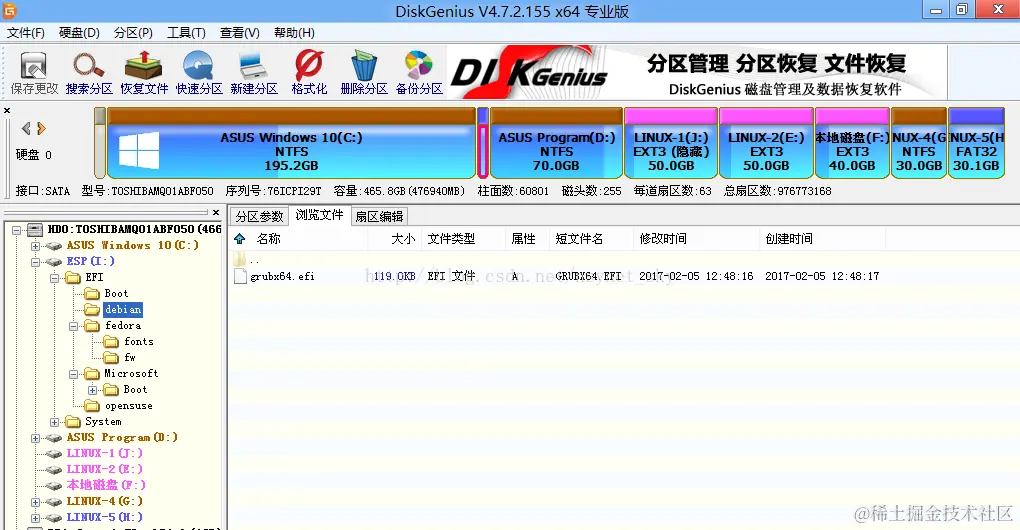Click the fw folder icon in tree
Image resolution: width=1020 pixels, height=530 pixels.
111,358
